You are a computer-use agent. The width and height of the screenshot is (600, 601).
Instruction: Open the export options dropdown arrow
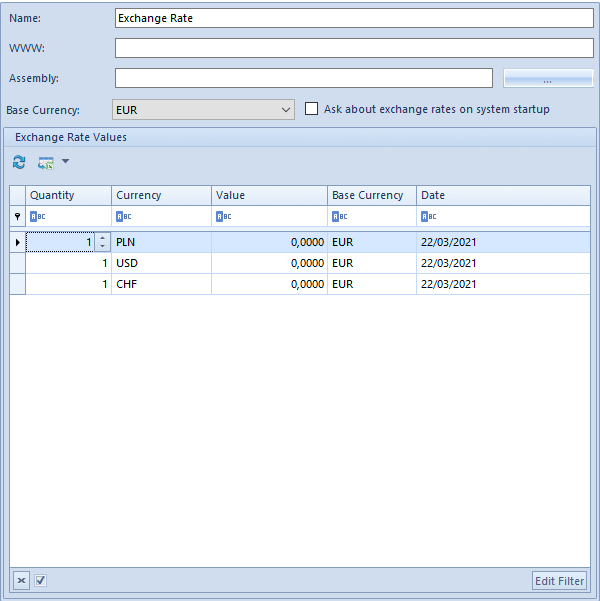click(66, 161)
